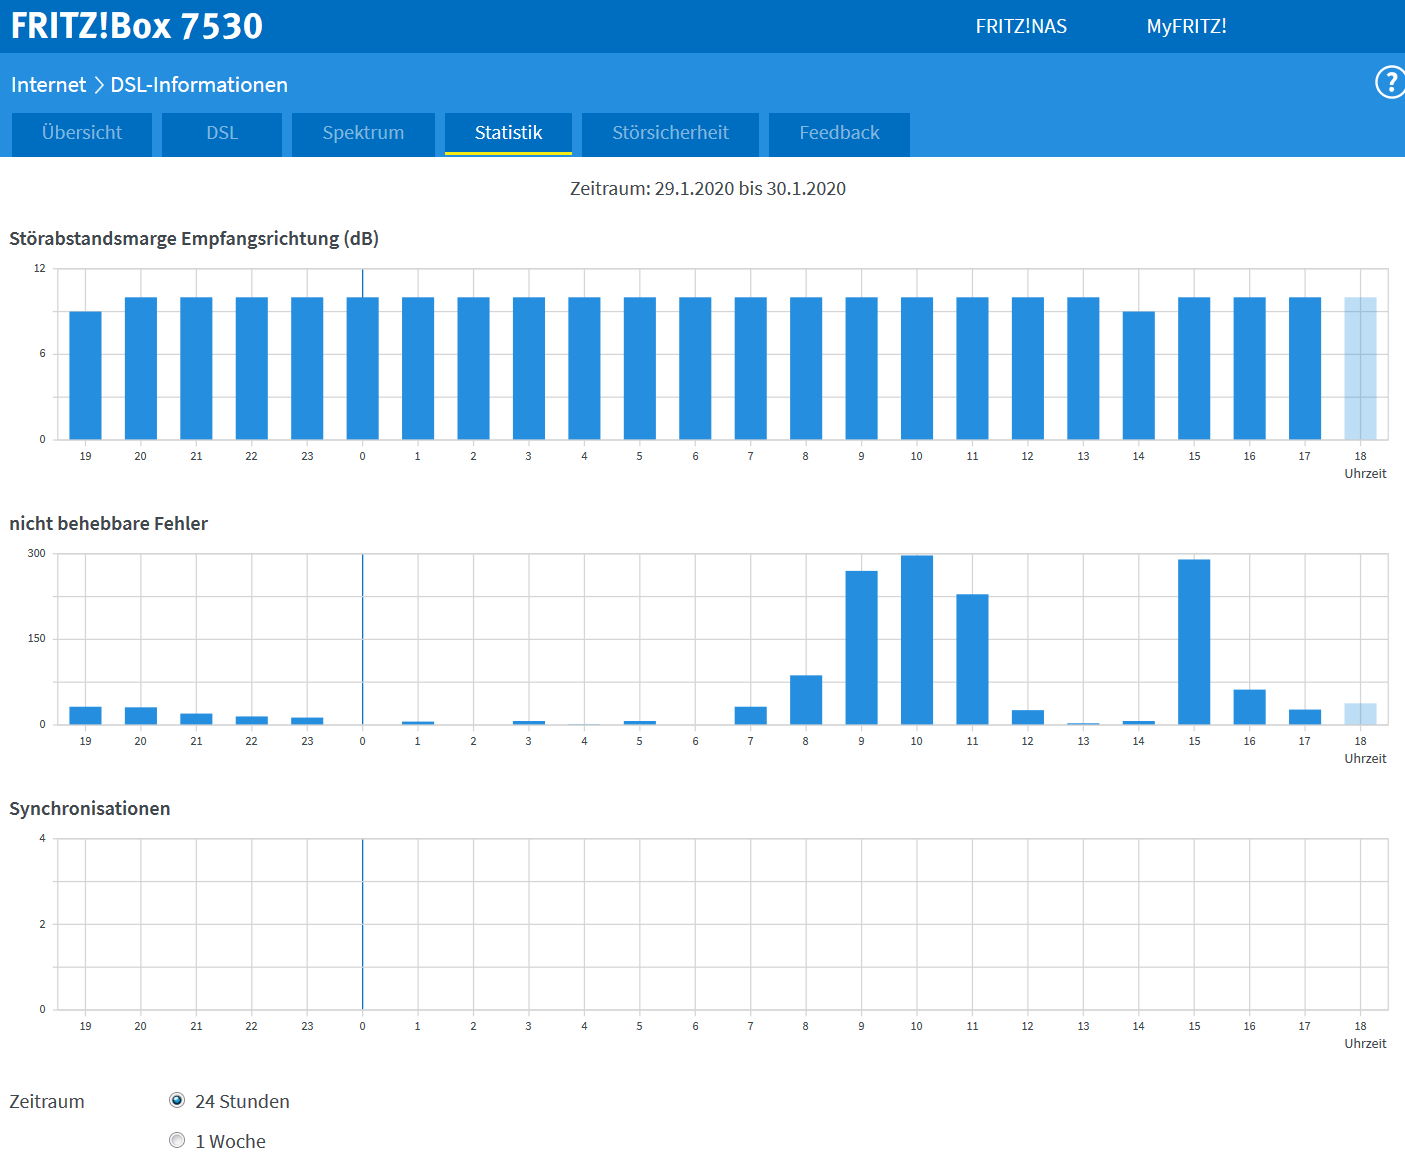Click the 15 o'clock bar in error chart
Image resolution: width=1405 pixels, height=1166 pixels.
tap(1194, 642)
